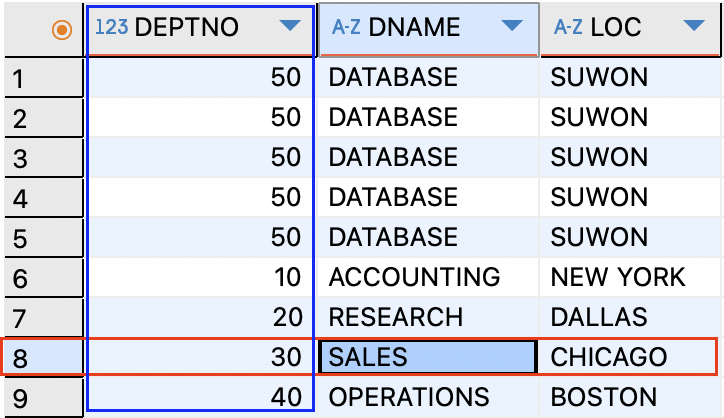The width and height of the screenshot is (724, 418).
Task: Click DEPTNO 50 cell in row 4
Action: tap(200, 197)
